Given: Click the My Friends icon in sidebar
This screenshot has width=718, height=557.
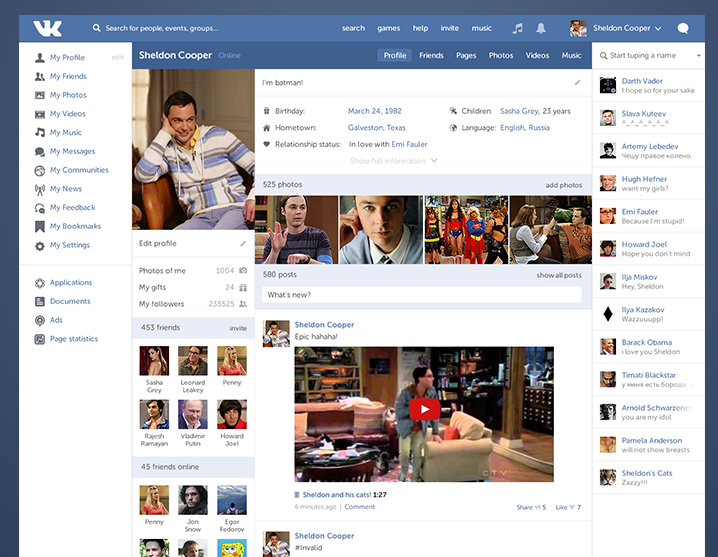Looking at the screenshot, I should click(x=40, y=76).
